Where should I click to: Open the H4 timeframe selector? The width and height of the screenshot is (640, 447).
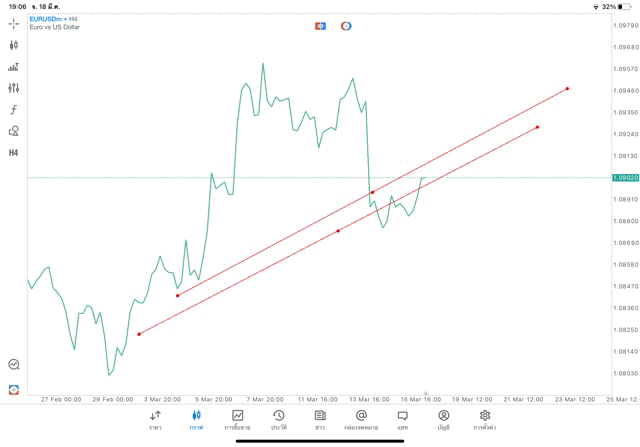pos(14,153)
